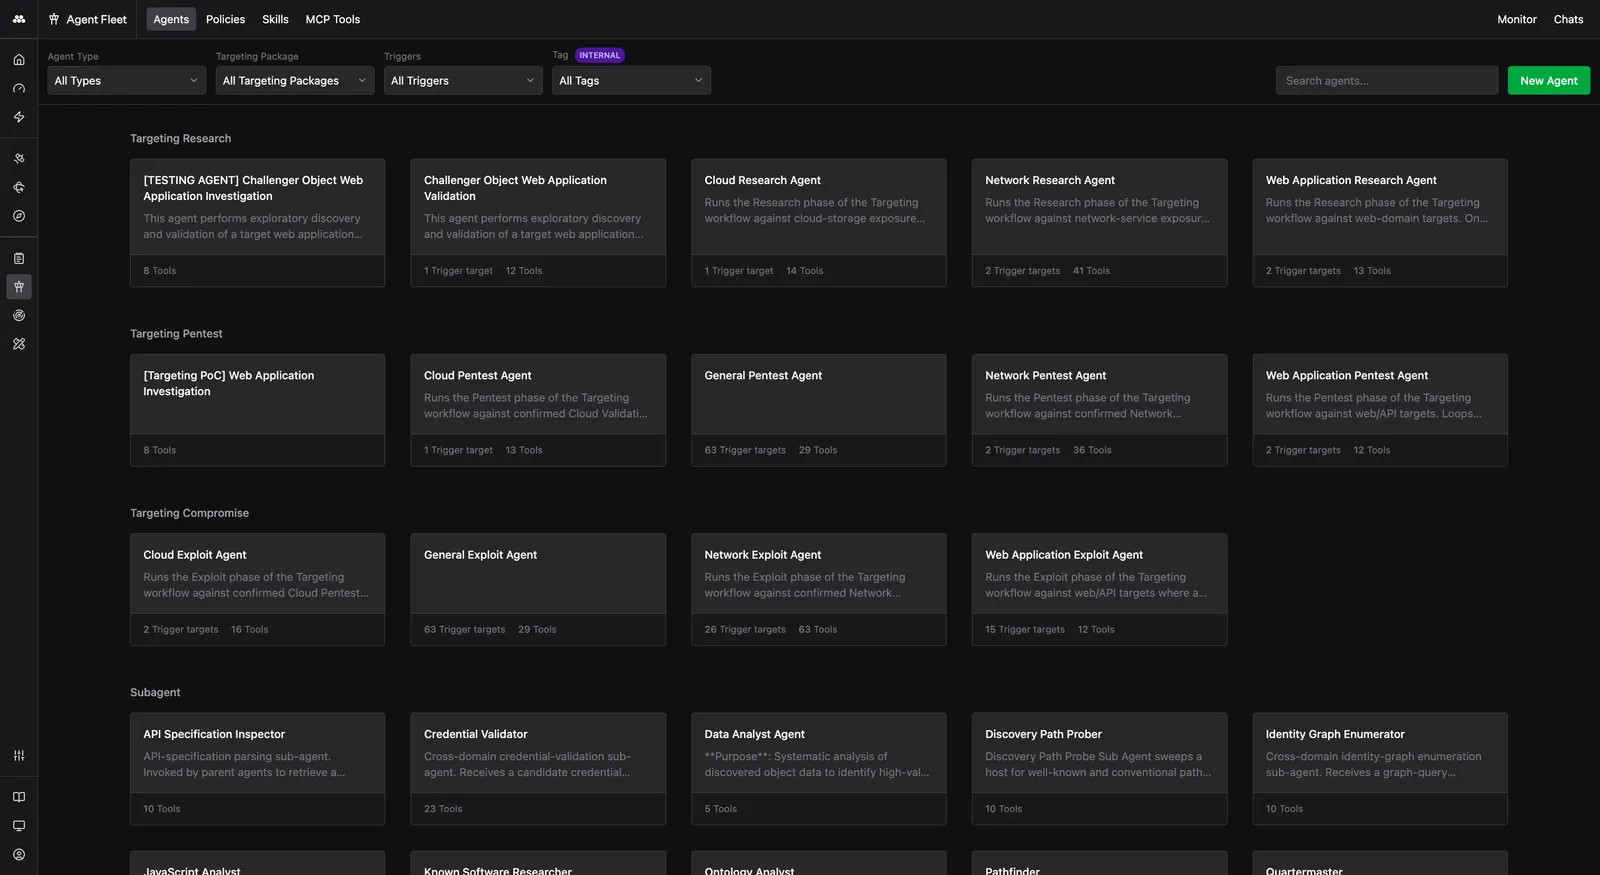Click the New Agent button
The width and height of the screenshot is (1600, 875).
[x=1548, y=81]
